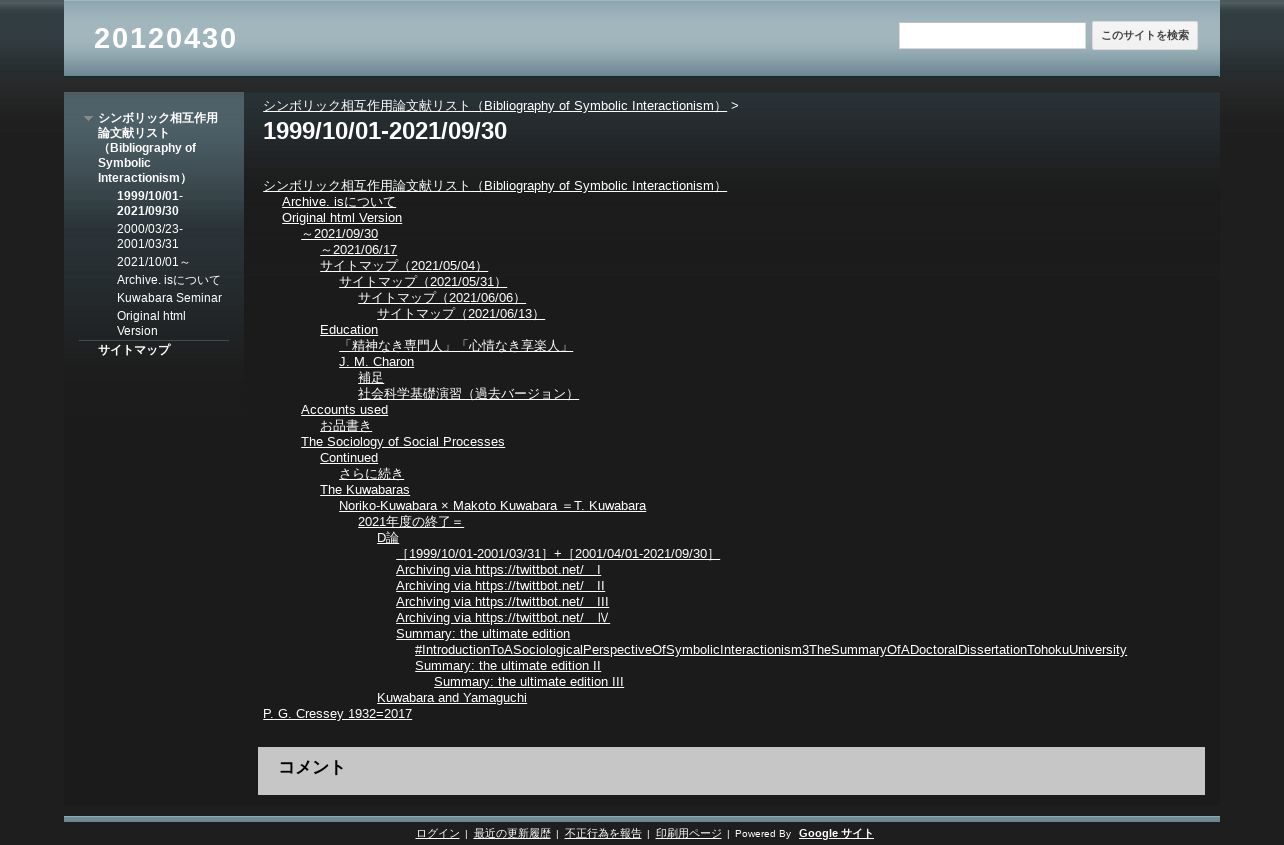This screenshot has height=845, width=1284.
Task: Open 印刷用ページ footer link
Action: 688,833
